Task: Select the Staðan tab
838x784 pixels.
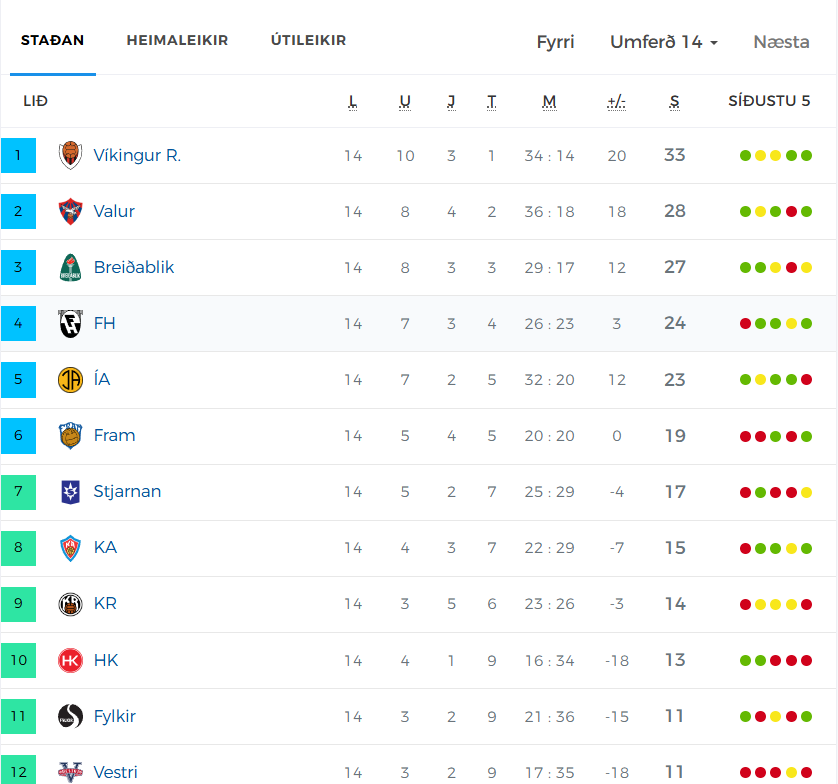Action: [52, 40]
